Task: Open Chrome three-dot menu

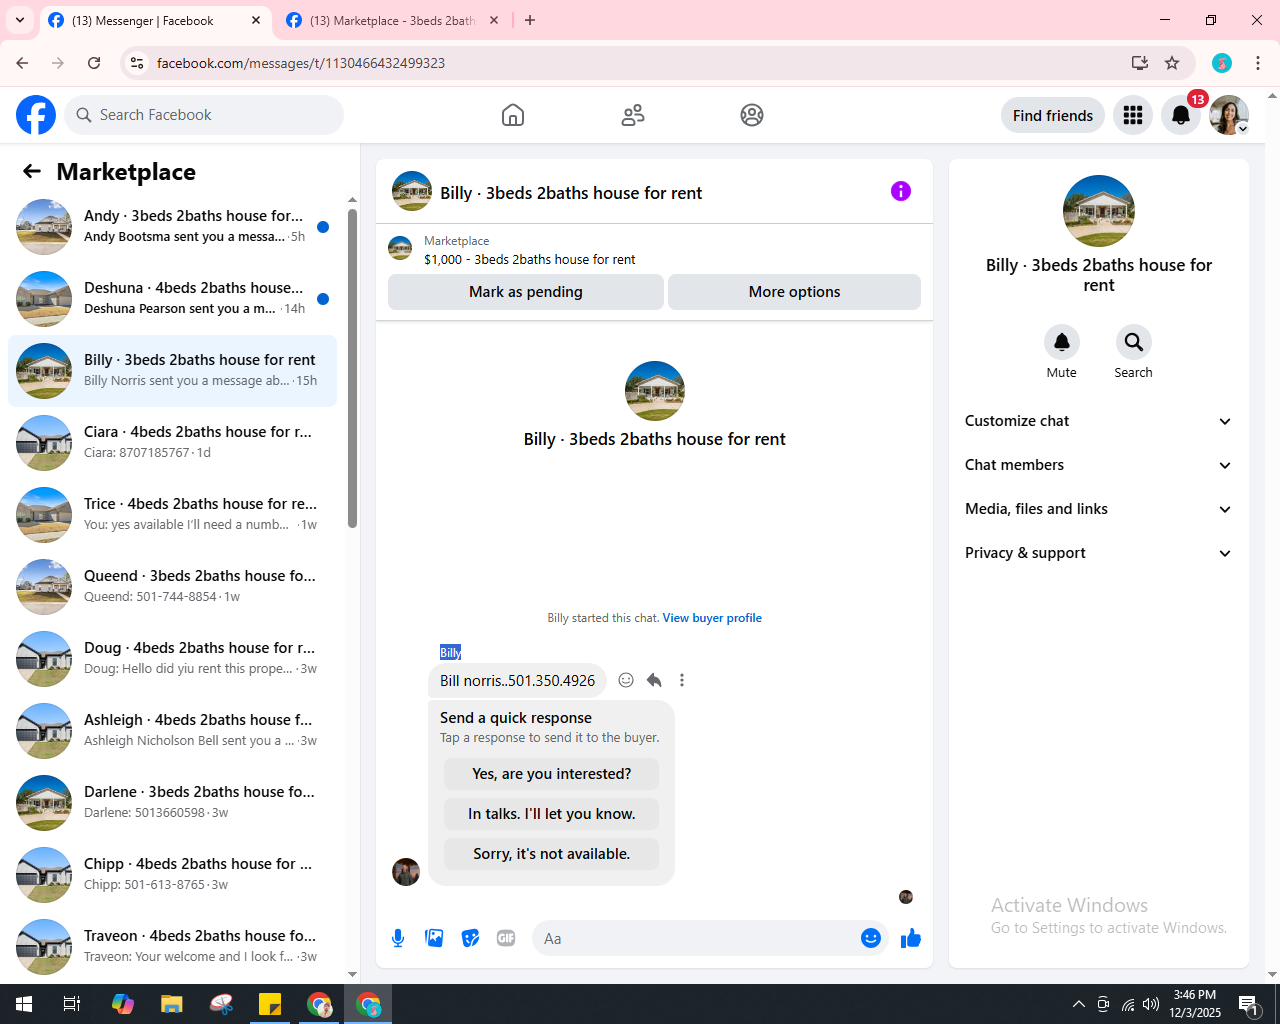Action: point(1258,63)
